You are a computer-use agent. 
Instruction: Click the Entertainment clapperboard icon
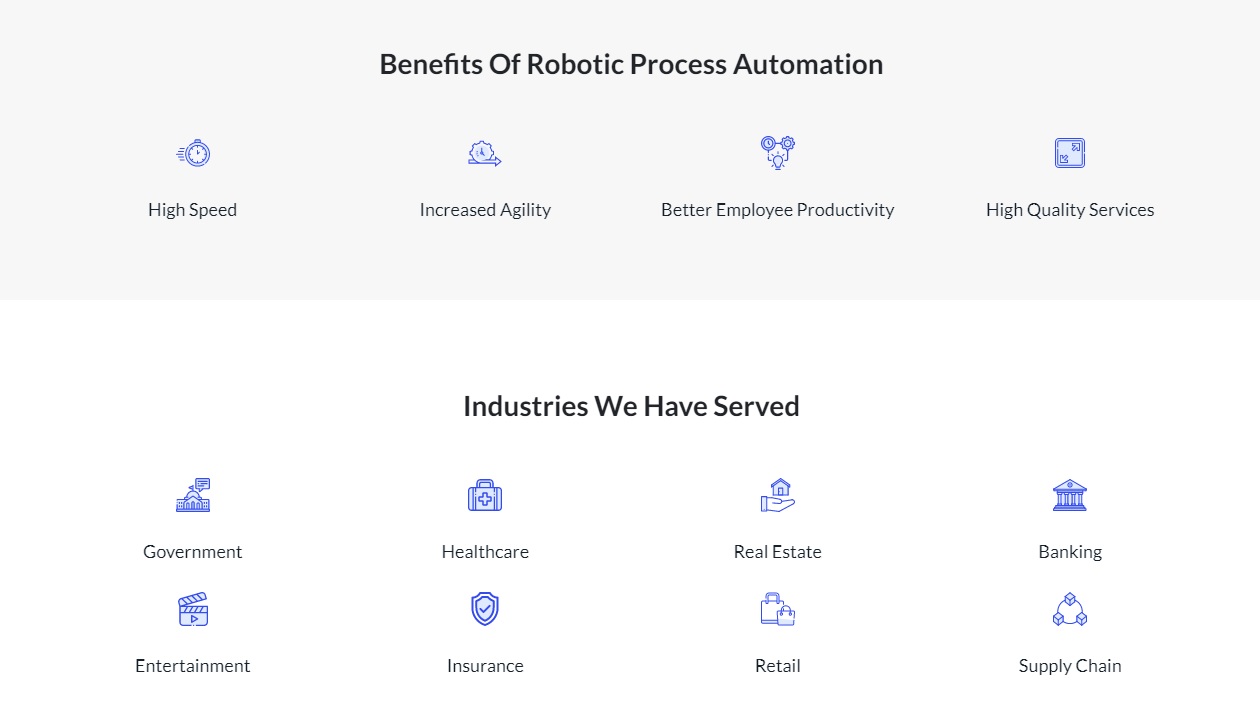point(193,609)
